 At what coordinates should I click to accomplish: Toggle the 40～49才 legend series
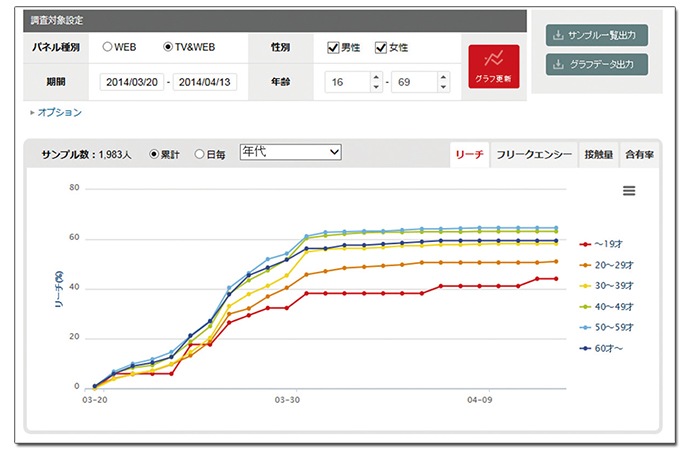pyautogui.click(x=606, y=307)
